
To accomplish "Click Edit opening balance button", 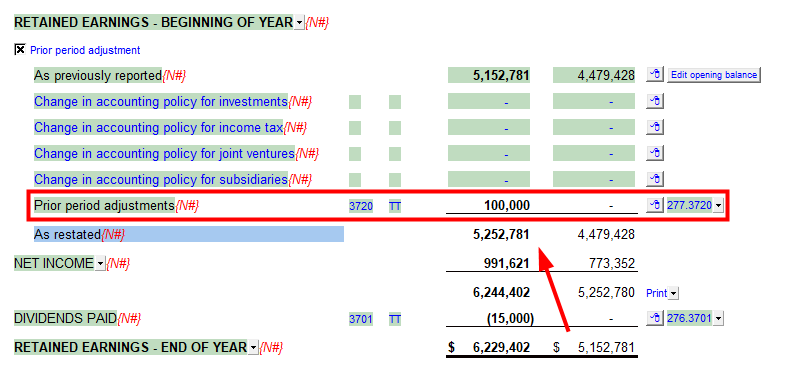I will [x=714, y=75].
